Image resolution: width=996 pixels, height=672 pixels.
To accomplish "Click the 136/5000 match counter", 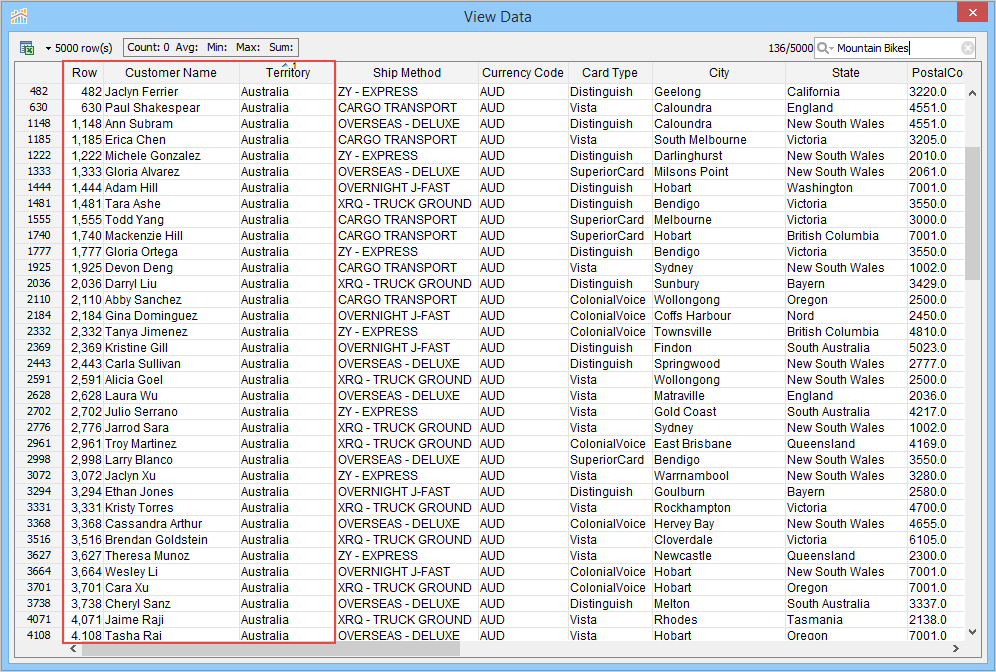I will click(790, 48).
